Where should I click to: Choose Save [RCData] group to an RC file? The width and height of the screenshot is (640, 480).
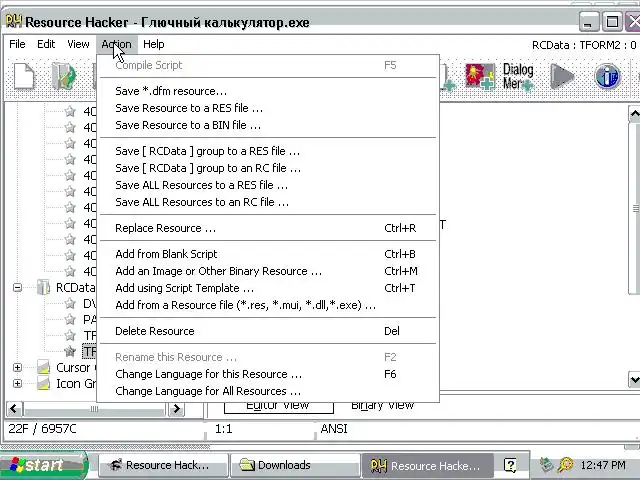click(x=269, y=168)
